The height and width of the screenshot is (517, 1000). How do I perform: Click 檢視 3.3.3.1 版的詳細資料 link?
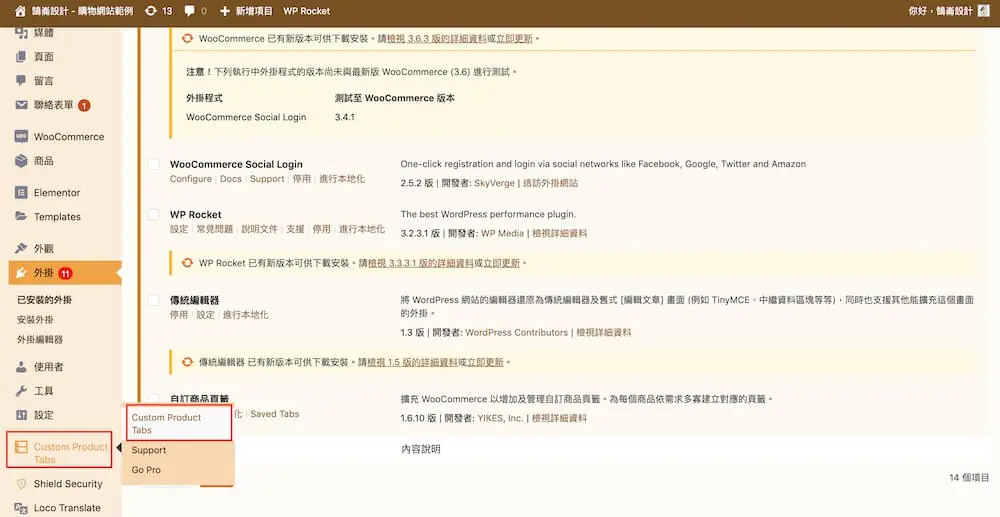(x=420, y=263)
